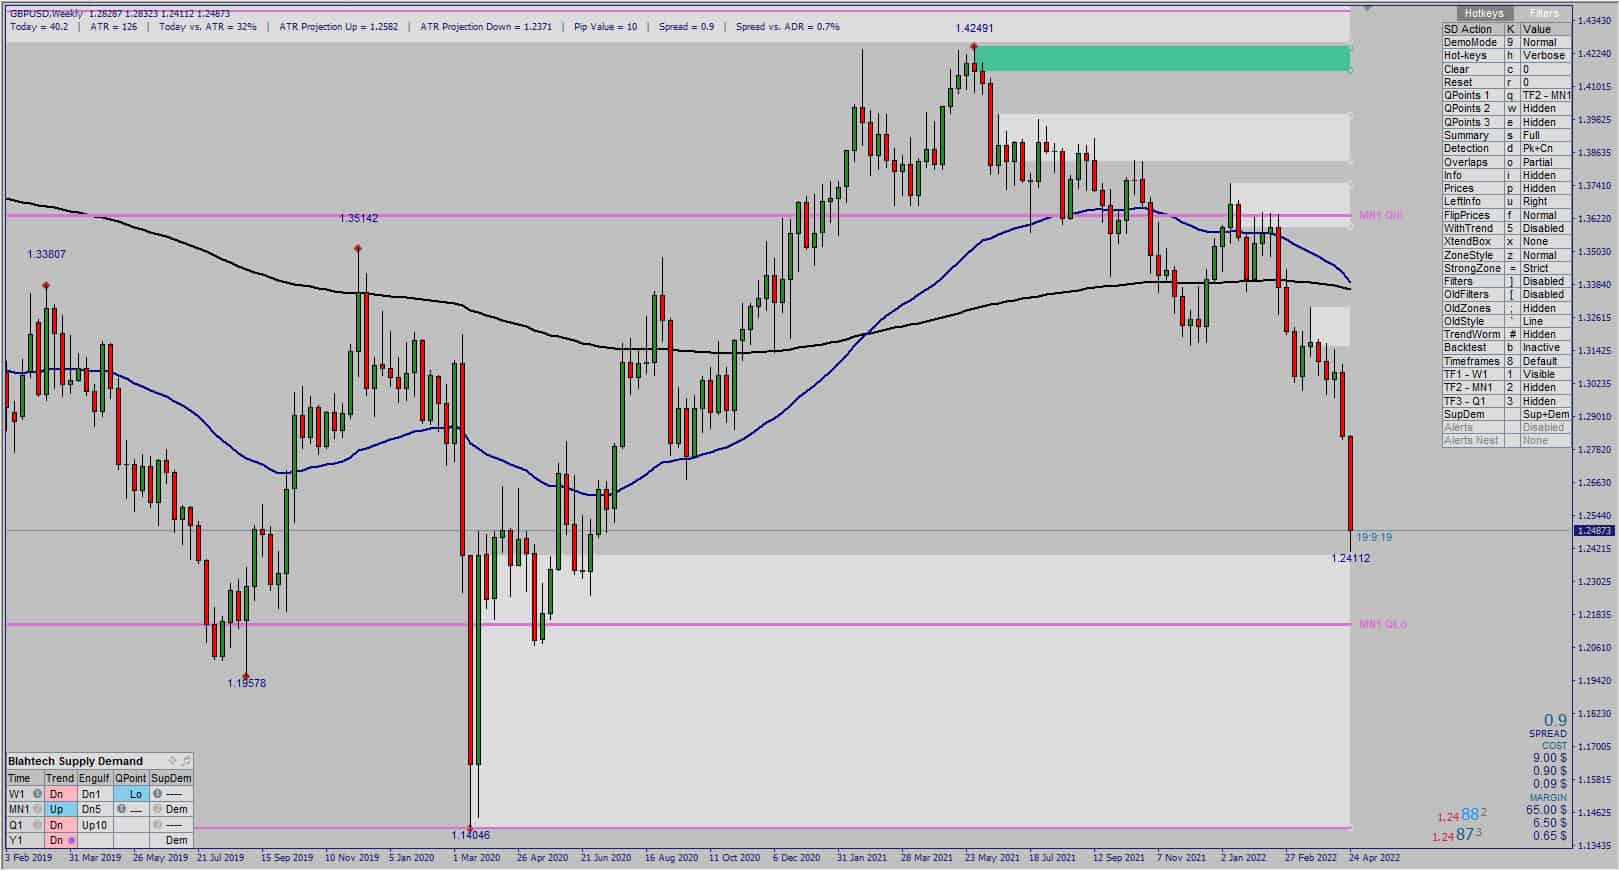Image resolution: width=1619 pixels, height=871 pixels.
Task: Select the red diamond marker above 1.14046
Action: (470, 827)
